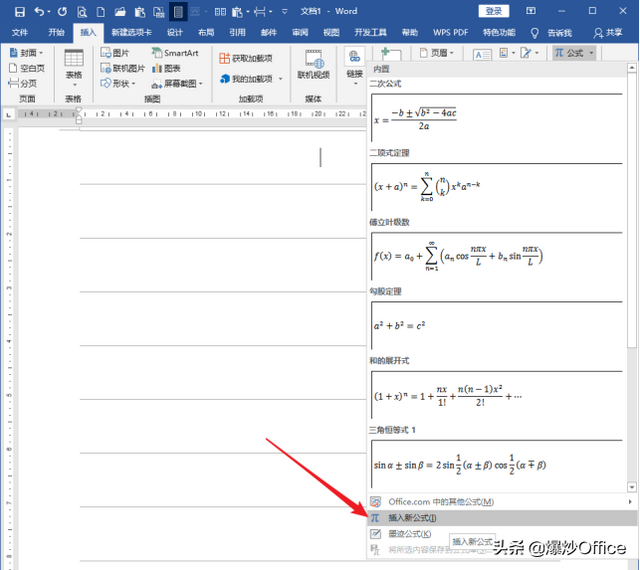Insert a 空白页 blank page
Screen dimensions: 640x570
(27, 68)
